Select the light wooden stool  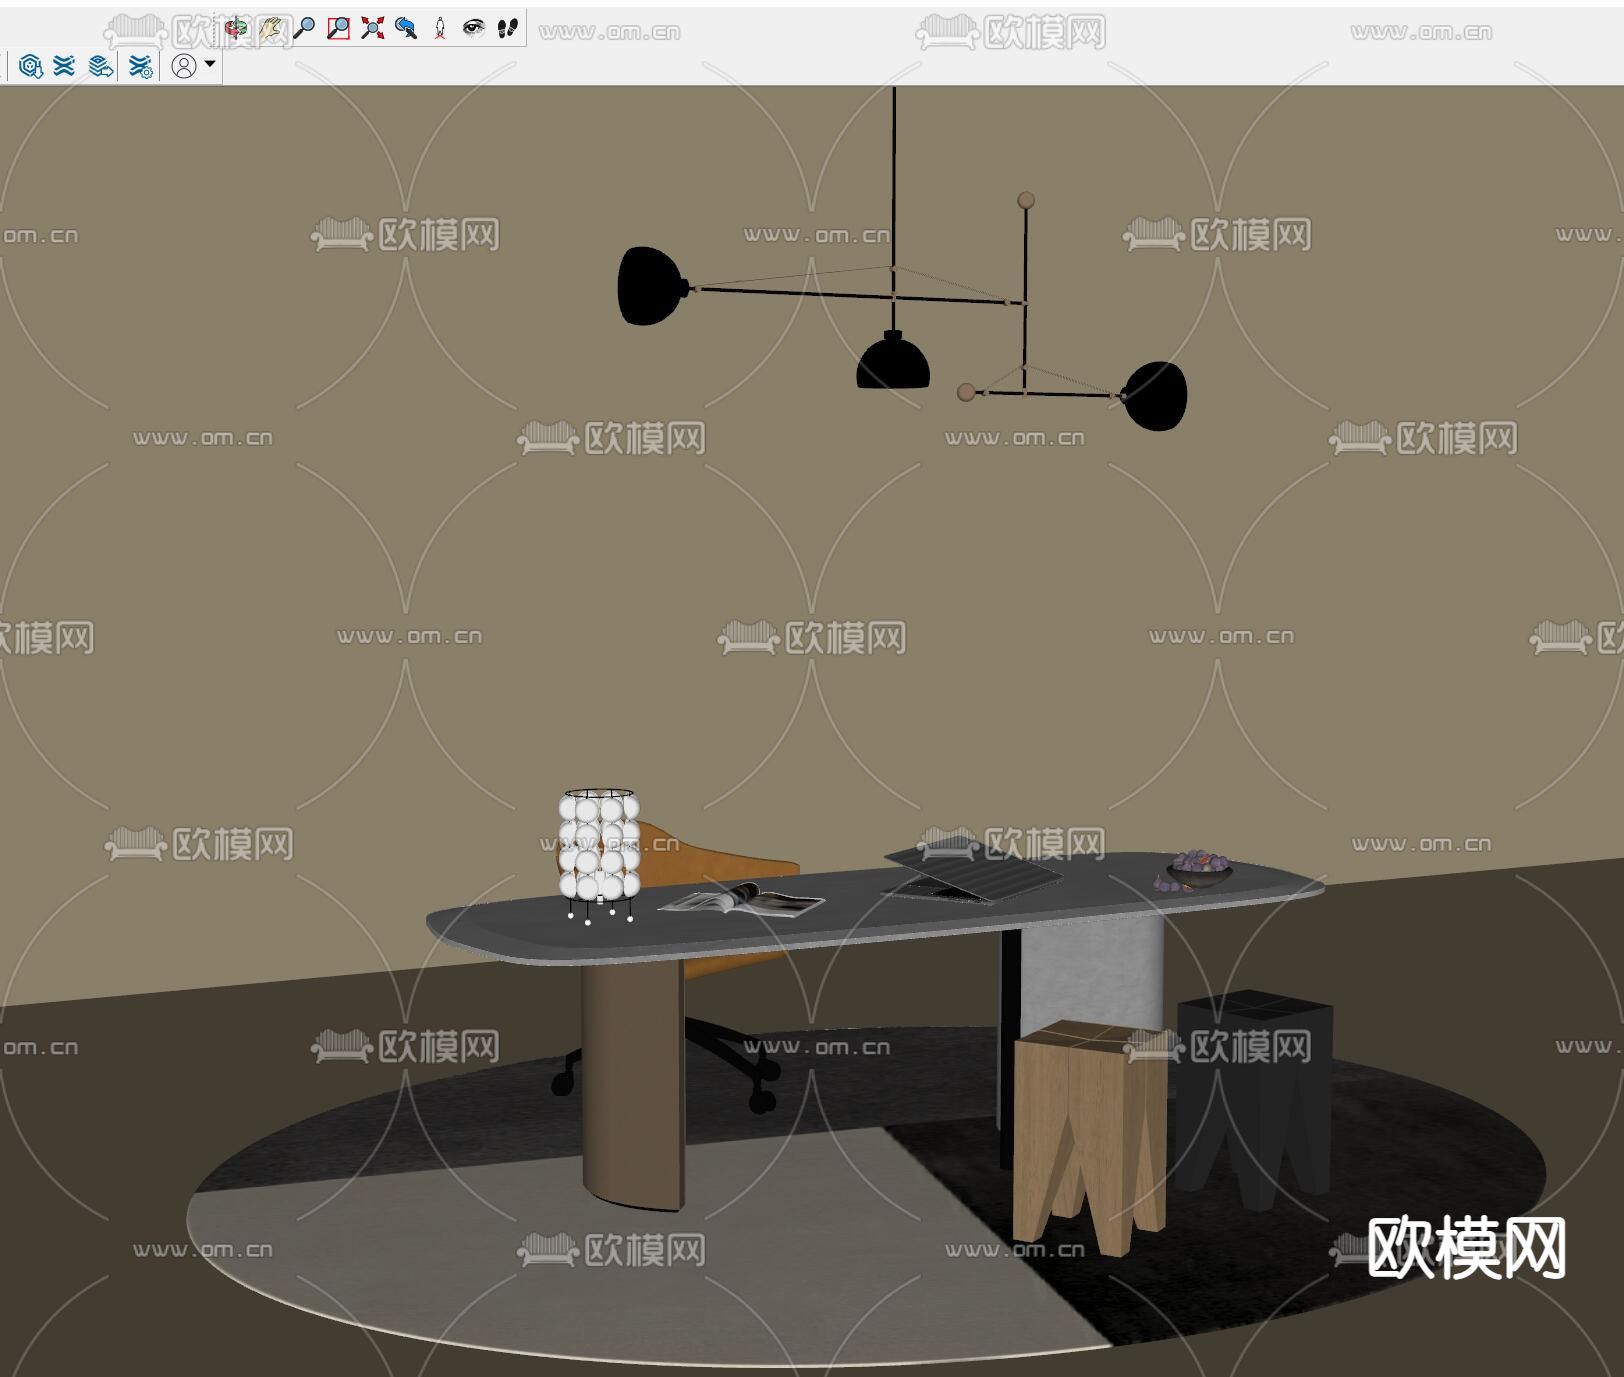[1090, 1136]
